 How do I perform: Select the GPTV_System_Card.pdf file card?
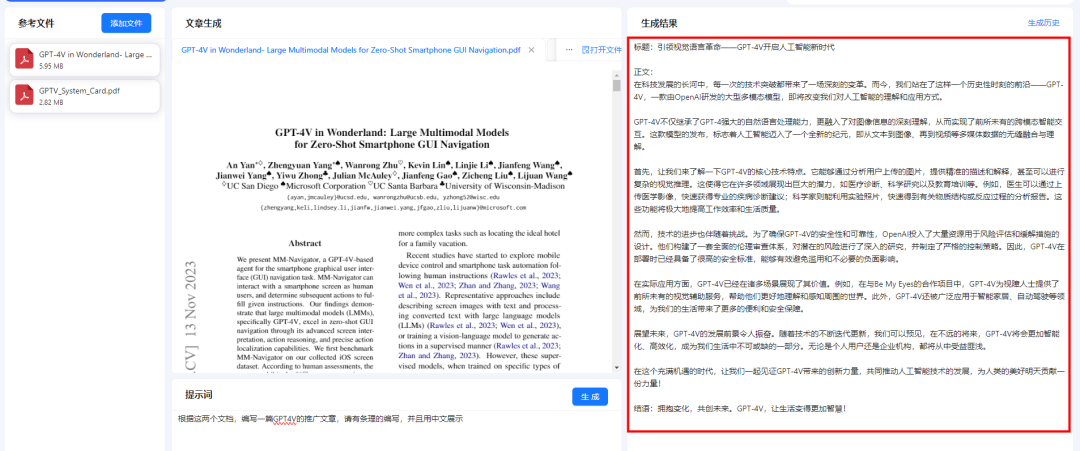(87, 96)
